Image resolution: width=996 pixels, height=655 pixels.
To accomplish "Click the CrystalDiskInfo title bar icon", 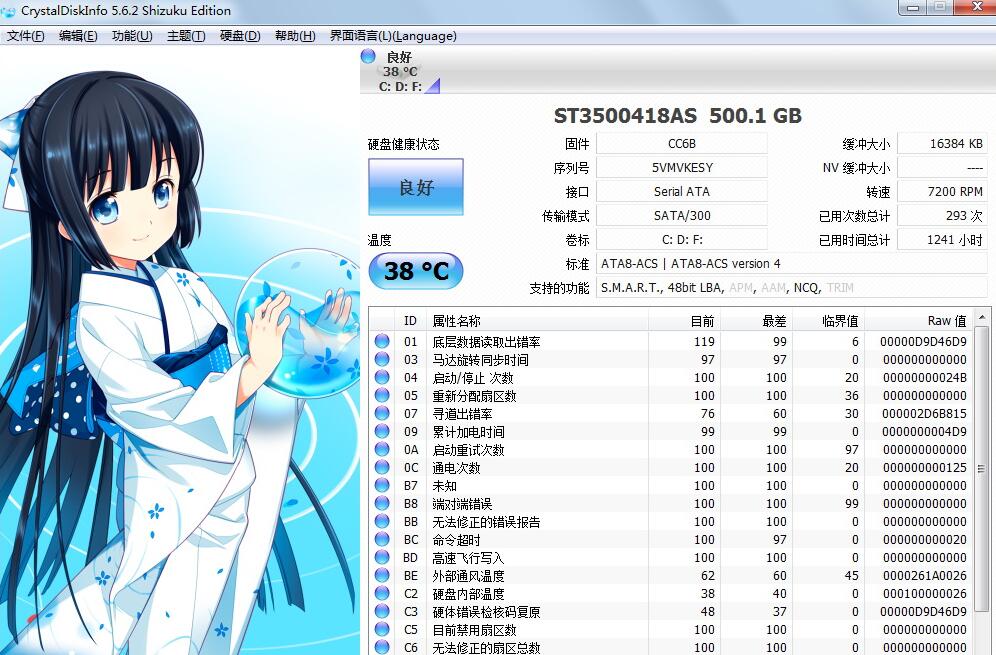I will pos(8,11).
